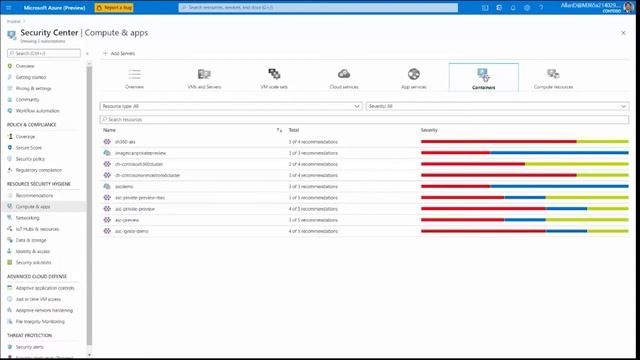Open Recommendations in the sidebar
The image size is (640, 360).
[x=34, y=196]
